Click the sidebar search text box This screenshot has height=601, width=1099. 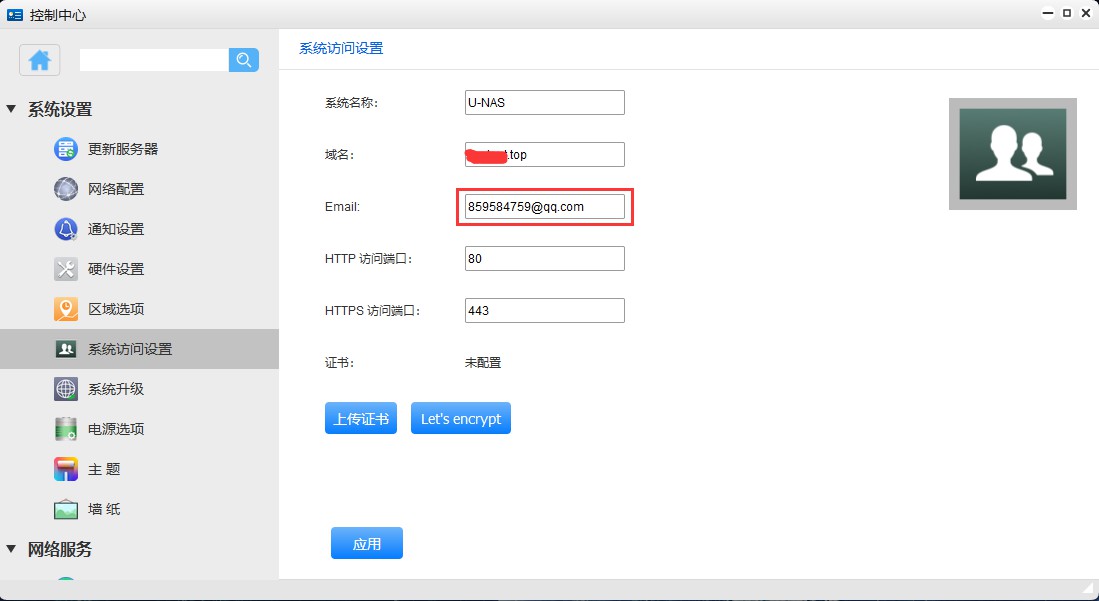pos(154,60)
